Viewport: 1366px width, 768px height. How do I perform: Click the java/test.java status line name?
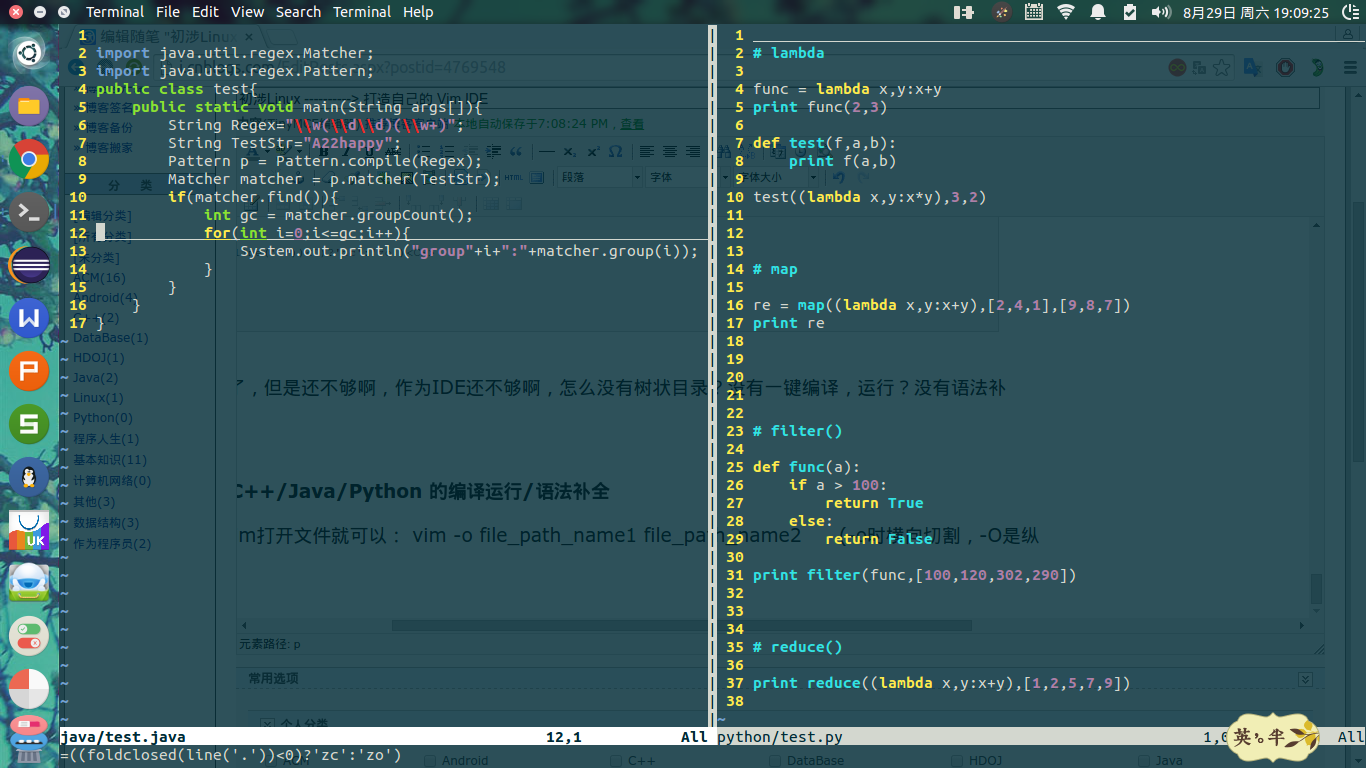(123, 737)
